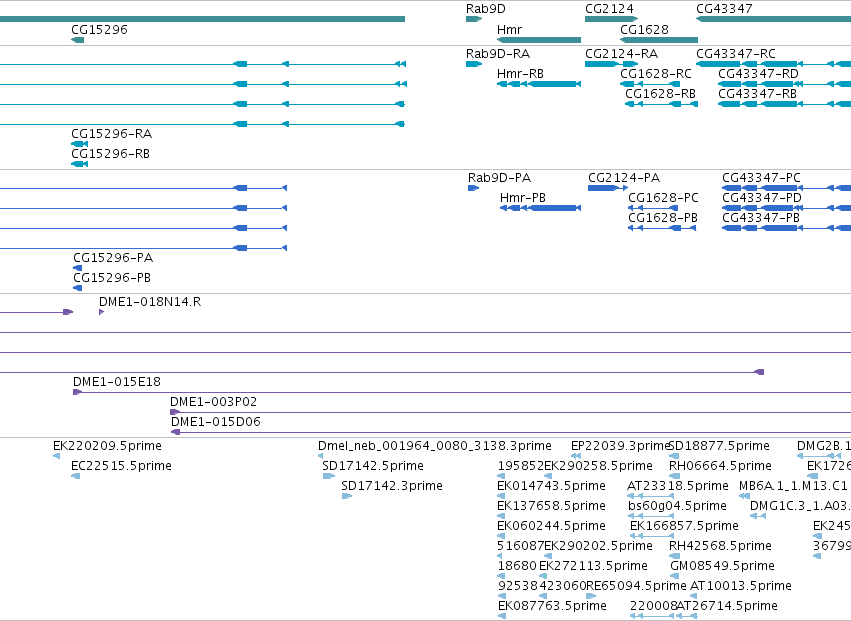Open the EK272113.5prime EST label
851x621 pixels.
click(x=593, y=566)
